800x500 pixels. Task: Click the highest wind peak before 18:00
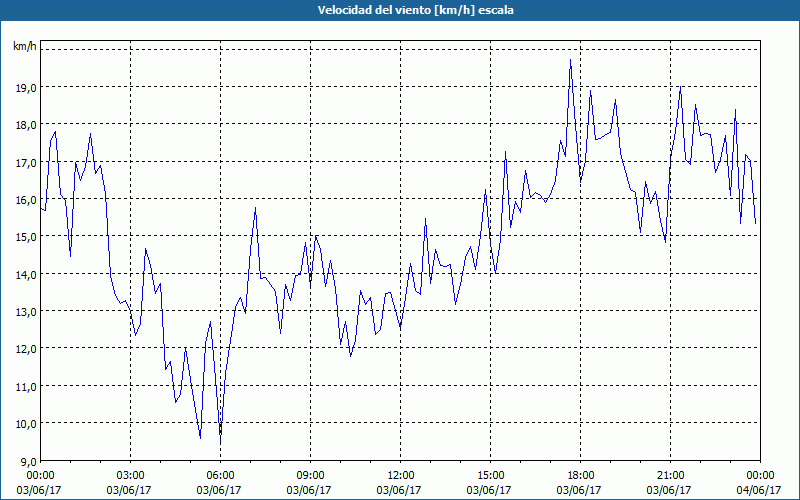coord(570,60)
